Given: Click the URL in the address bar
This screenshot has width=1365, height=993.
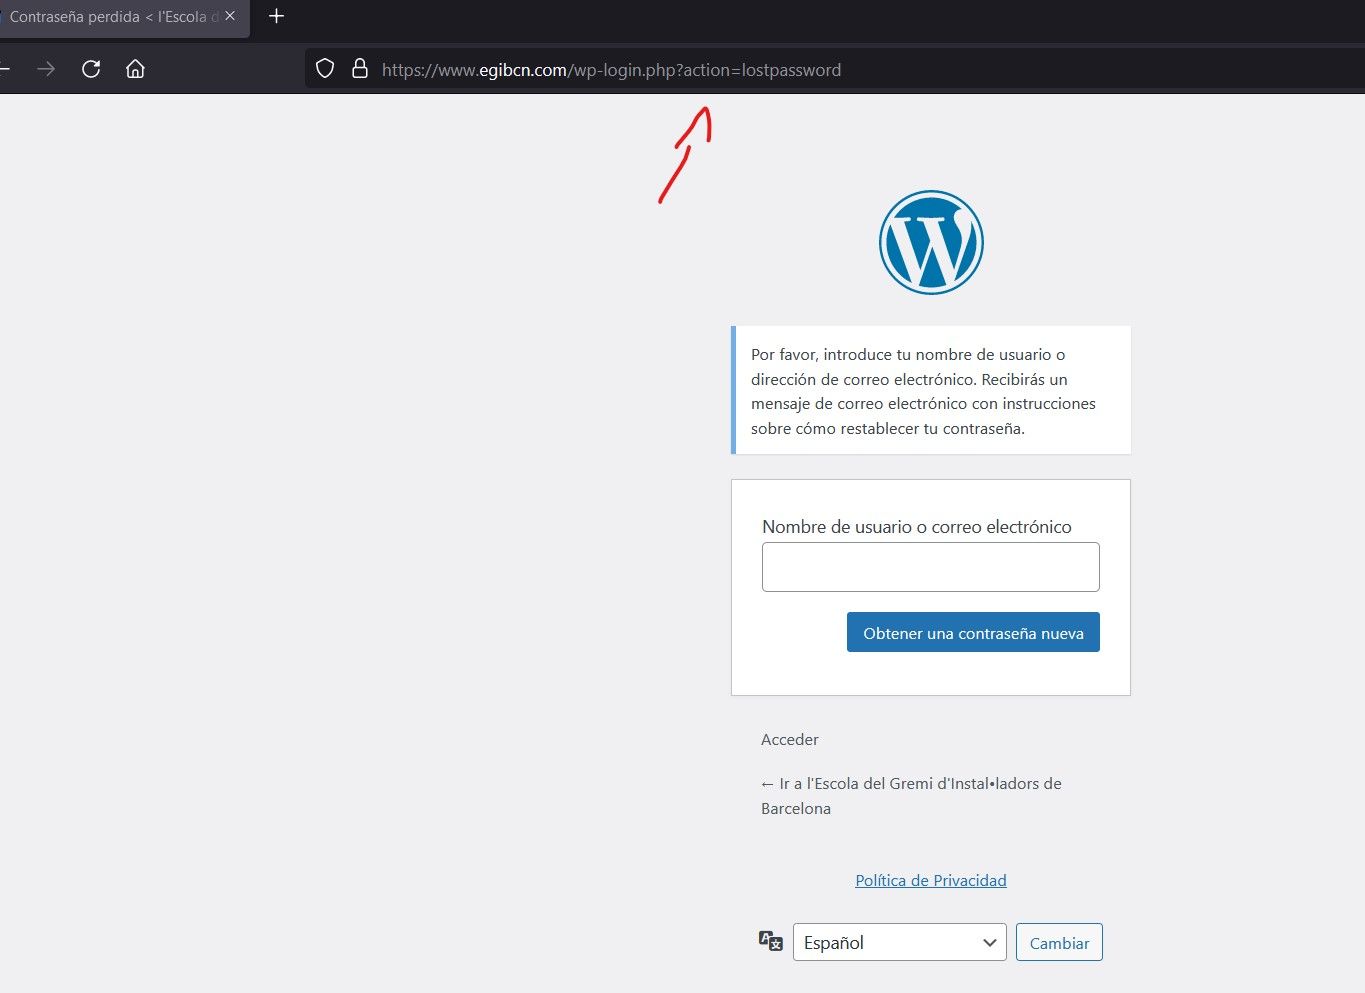Looking at the screenshot, I should [611, 70].
